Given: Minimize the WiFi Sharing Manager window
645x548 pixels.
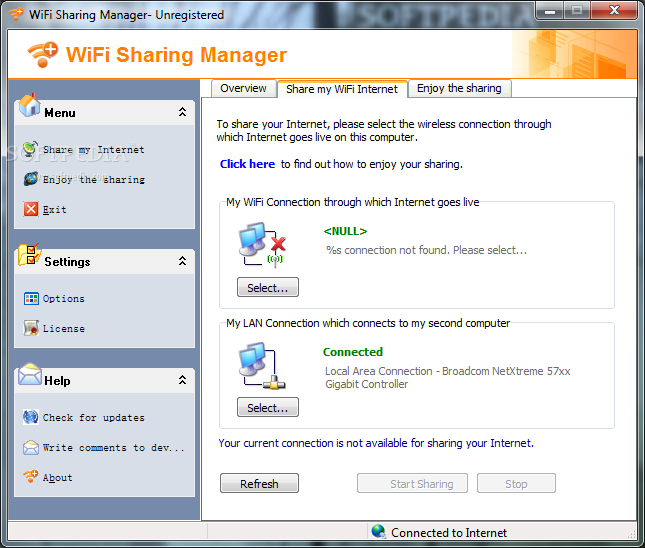Looking at the screenshot, I should (550, 11).
